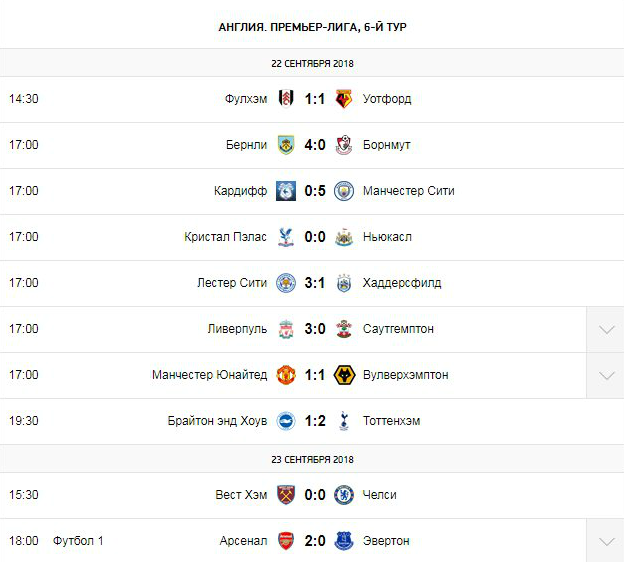Expand the Ливерпуль – Саутгемптон match row
This screenshot has width=624, height=562.
tap(605, 330)
